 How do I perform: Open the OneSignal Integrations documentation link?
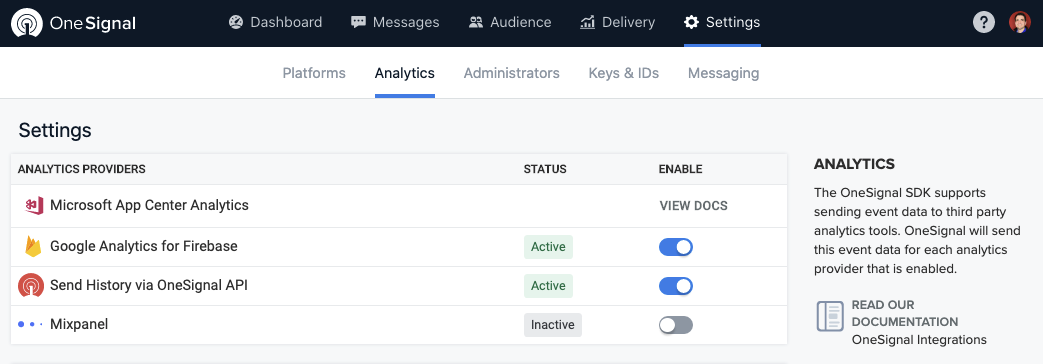[x=919, y=340]
